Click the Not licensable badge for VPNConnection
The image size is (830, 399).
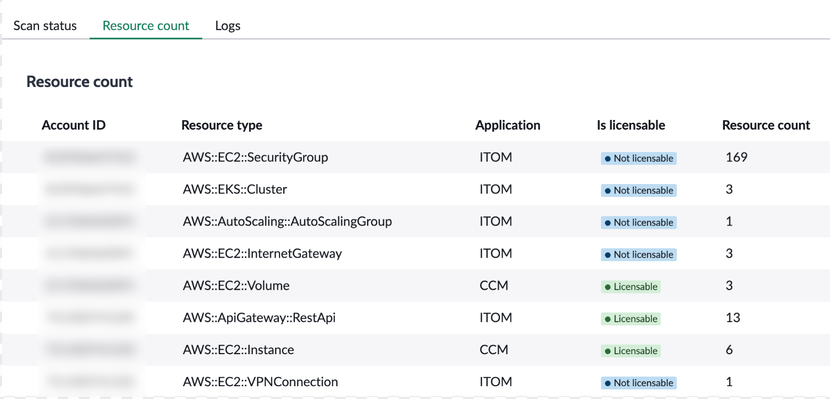point(638,383)
